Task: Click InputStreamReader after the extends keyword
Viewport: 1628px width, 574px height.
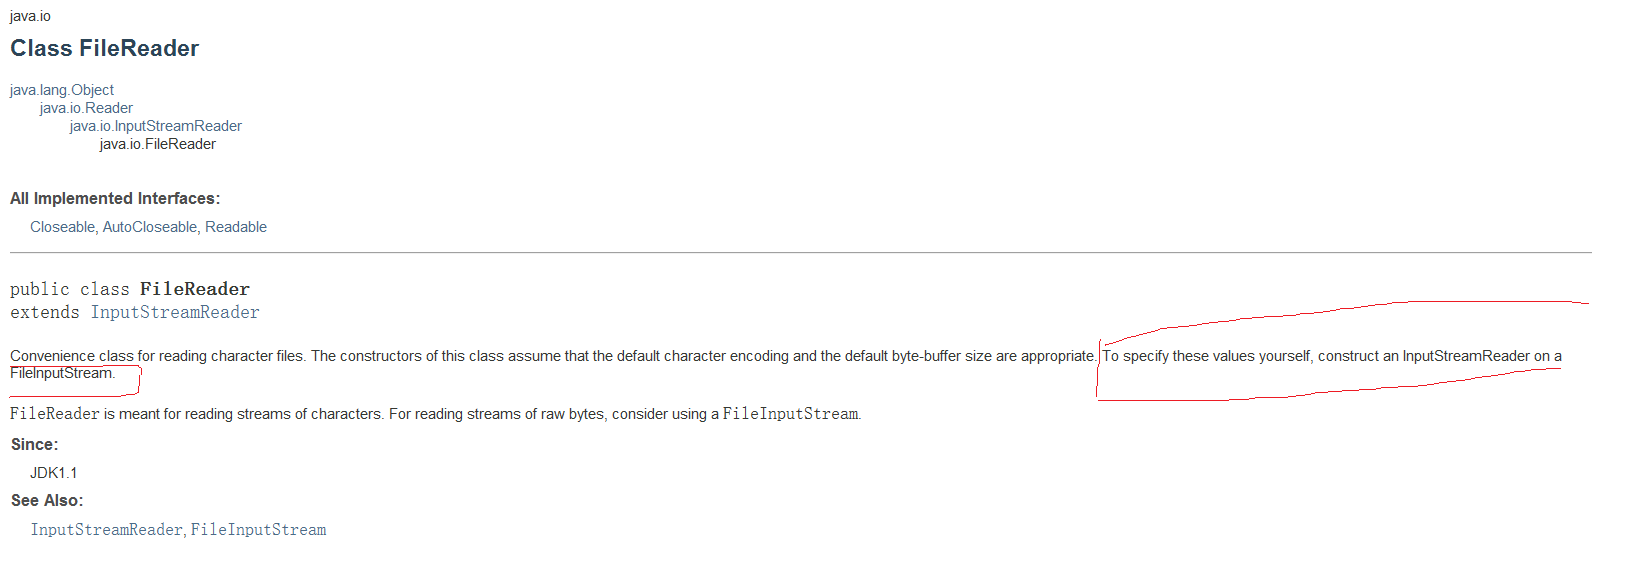Action: point(175,312)
